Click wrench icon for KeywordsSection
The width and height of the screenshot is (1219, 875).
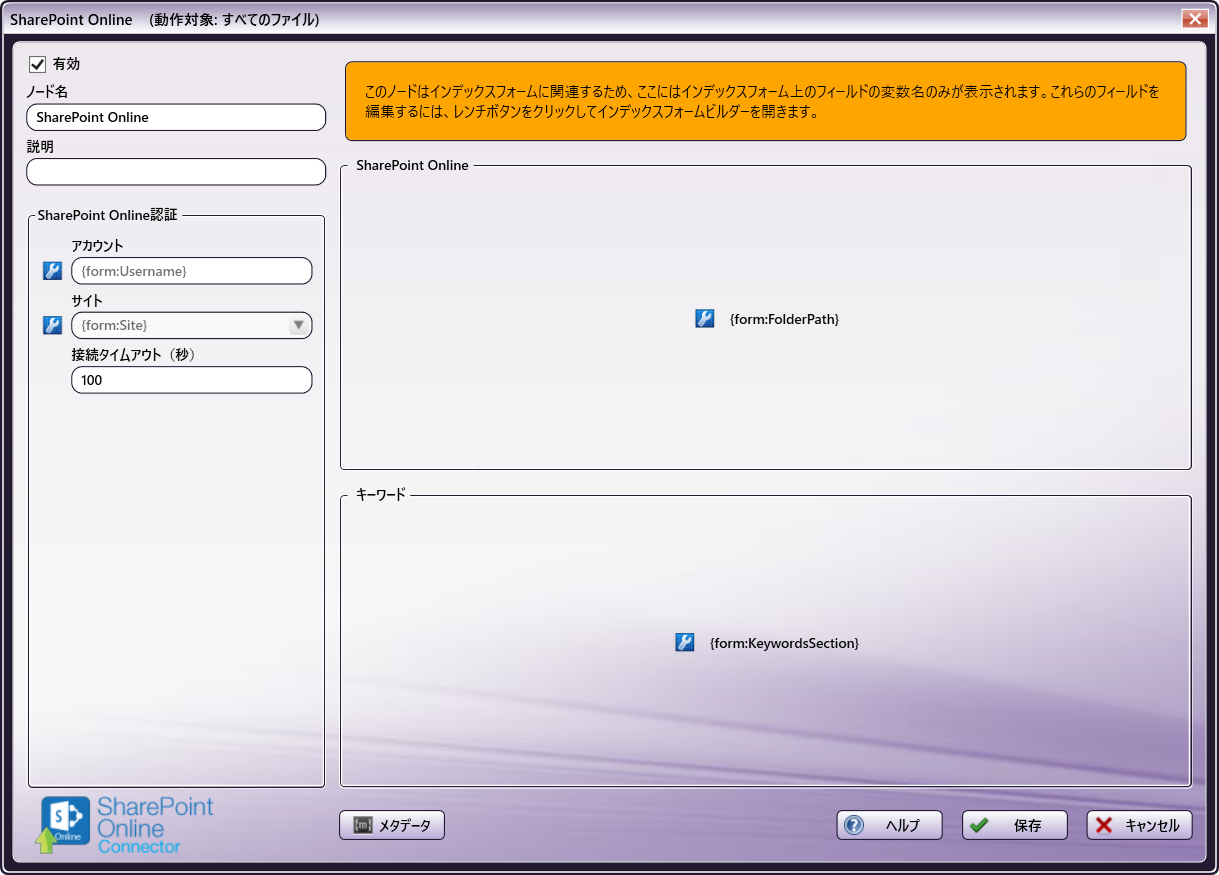[685, 643]
